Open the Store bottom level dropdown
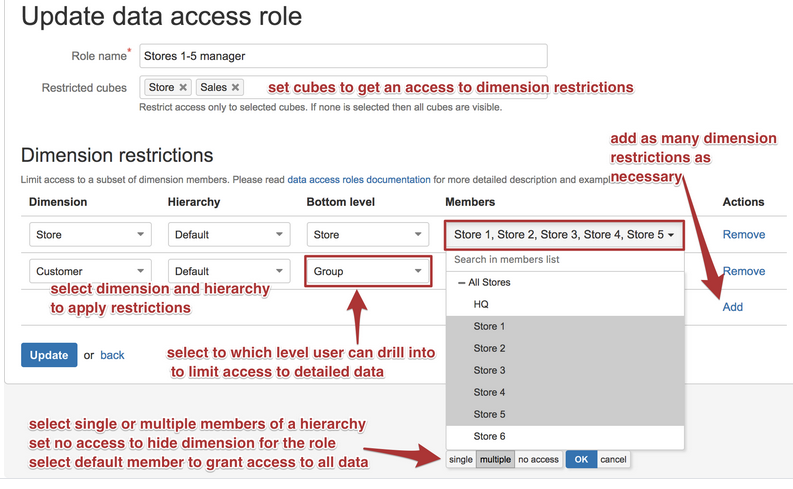This screenshot has width=793, height=489. 366,235
